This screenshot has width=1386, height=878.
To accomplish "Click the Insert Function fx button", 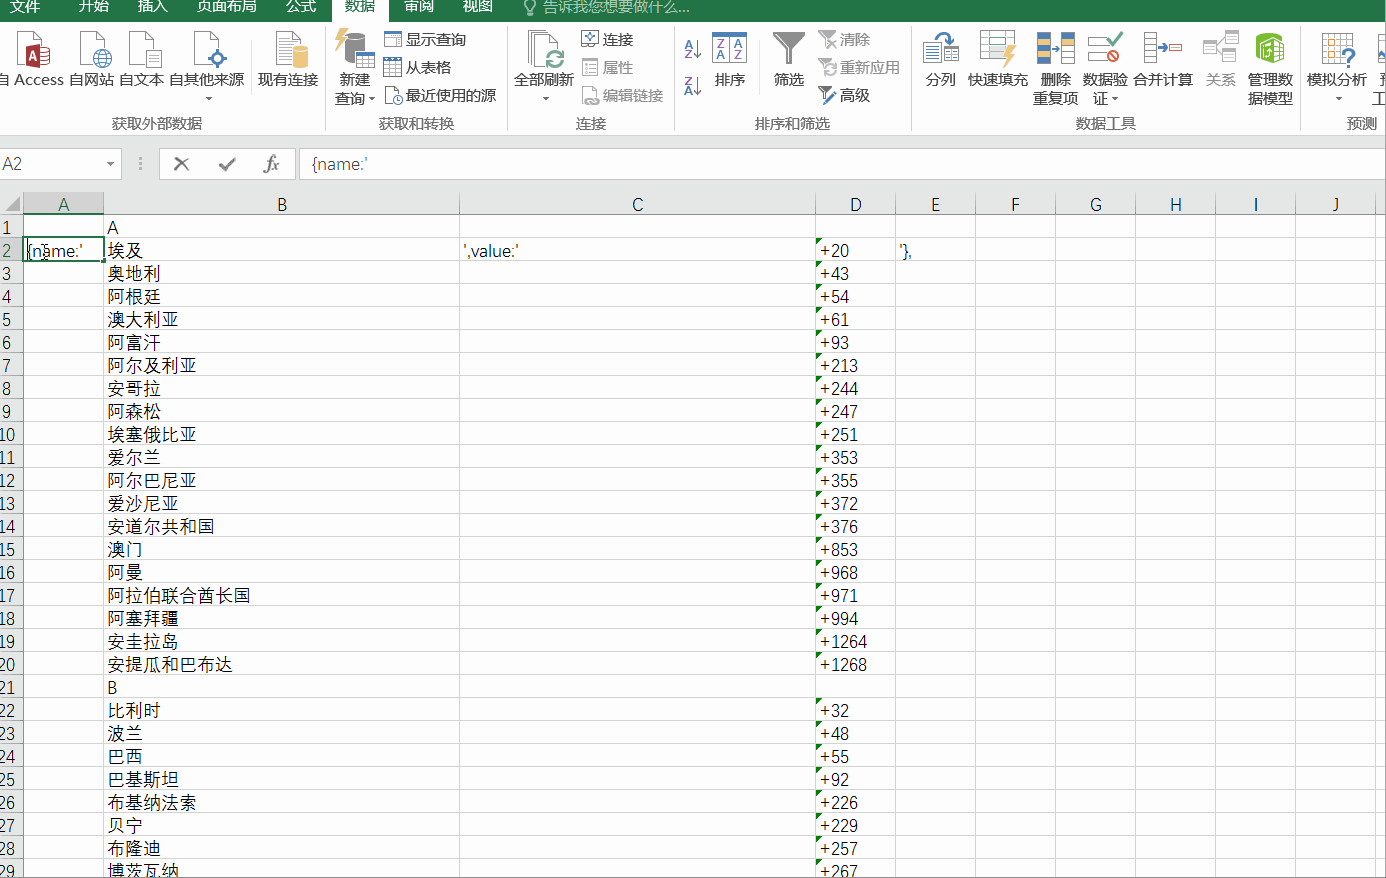I will [271, 164].
